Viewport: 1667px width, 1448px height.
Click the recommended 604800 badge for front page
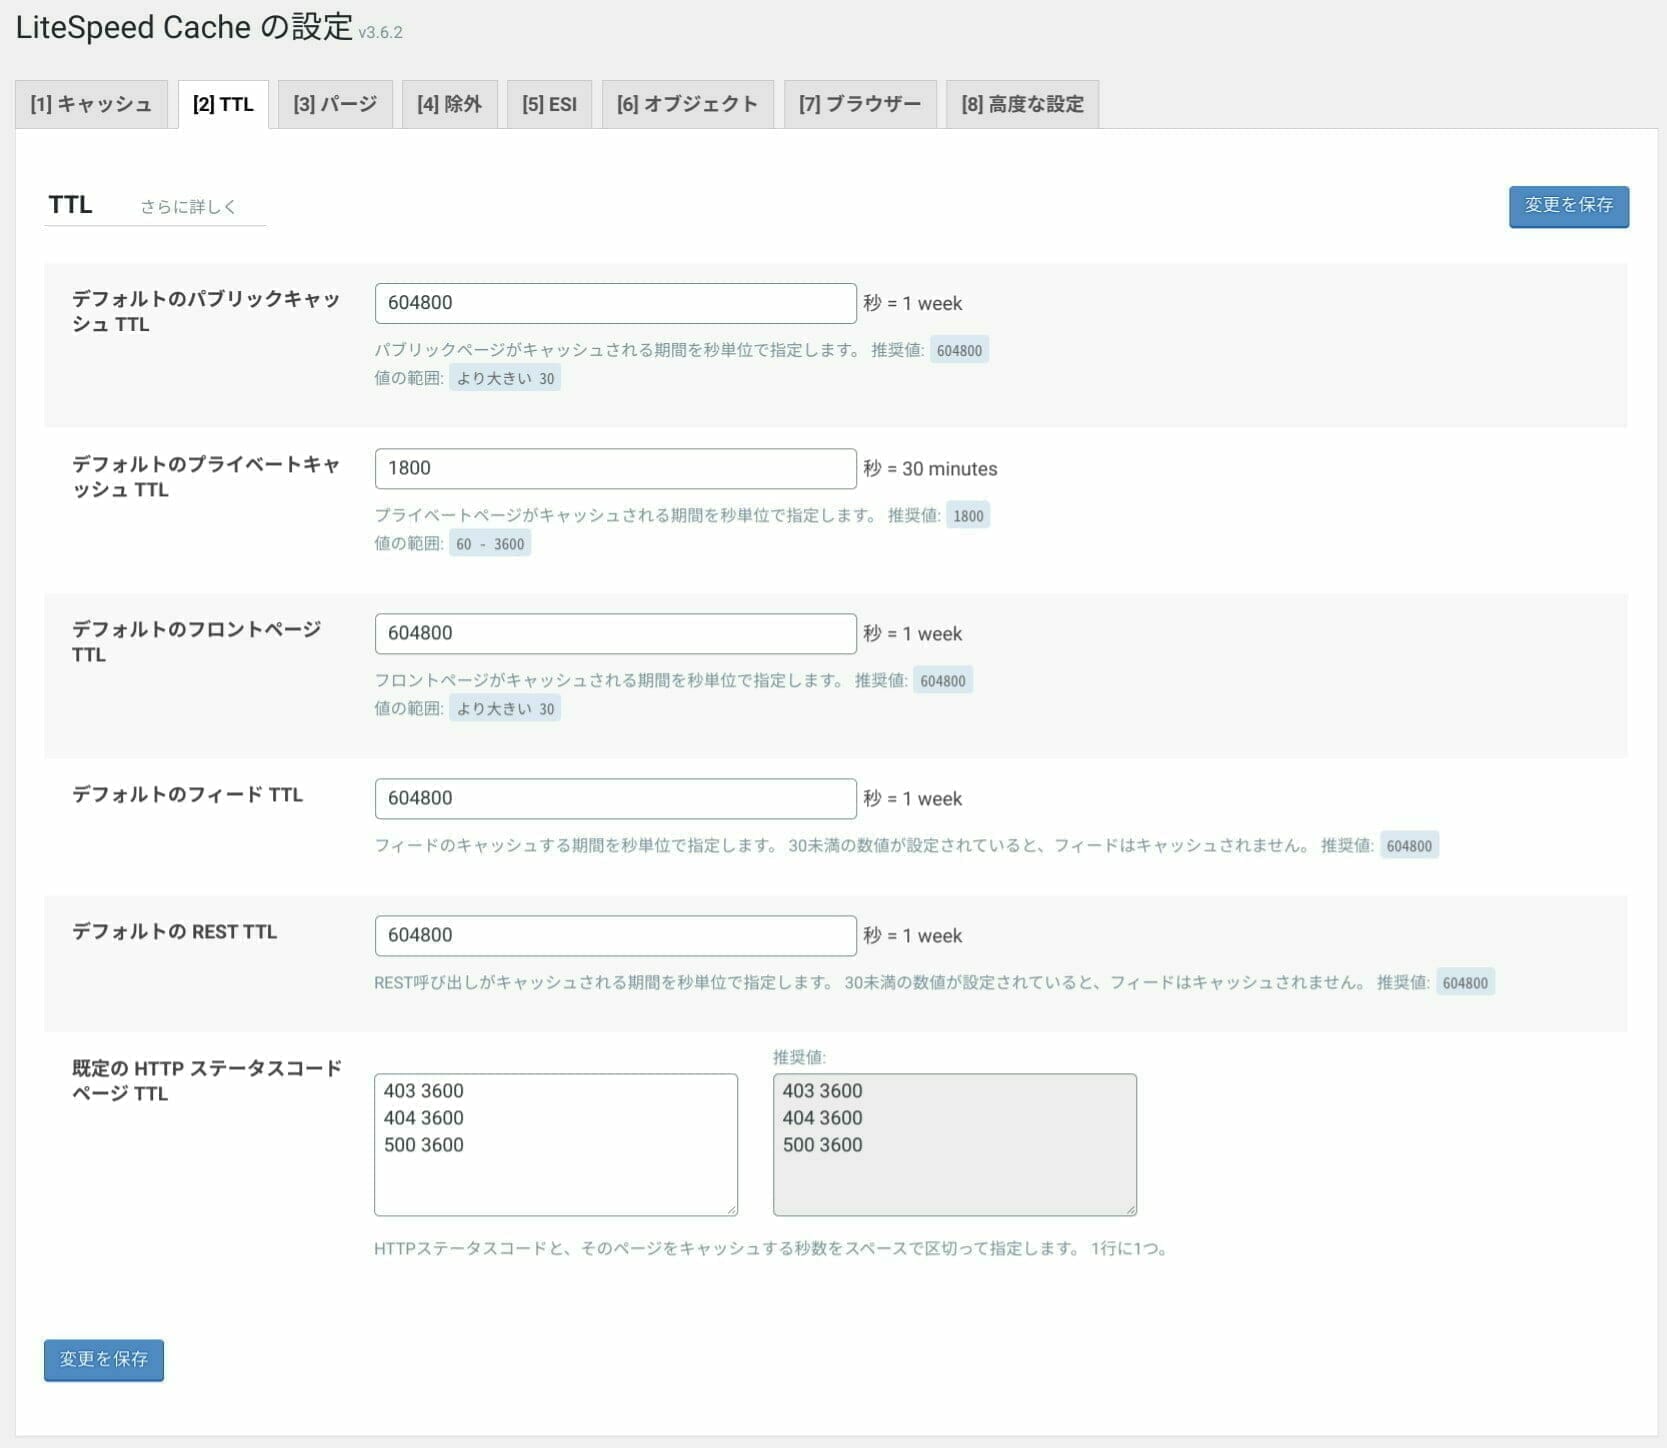click(x=943, y=681)
